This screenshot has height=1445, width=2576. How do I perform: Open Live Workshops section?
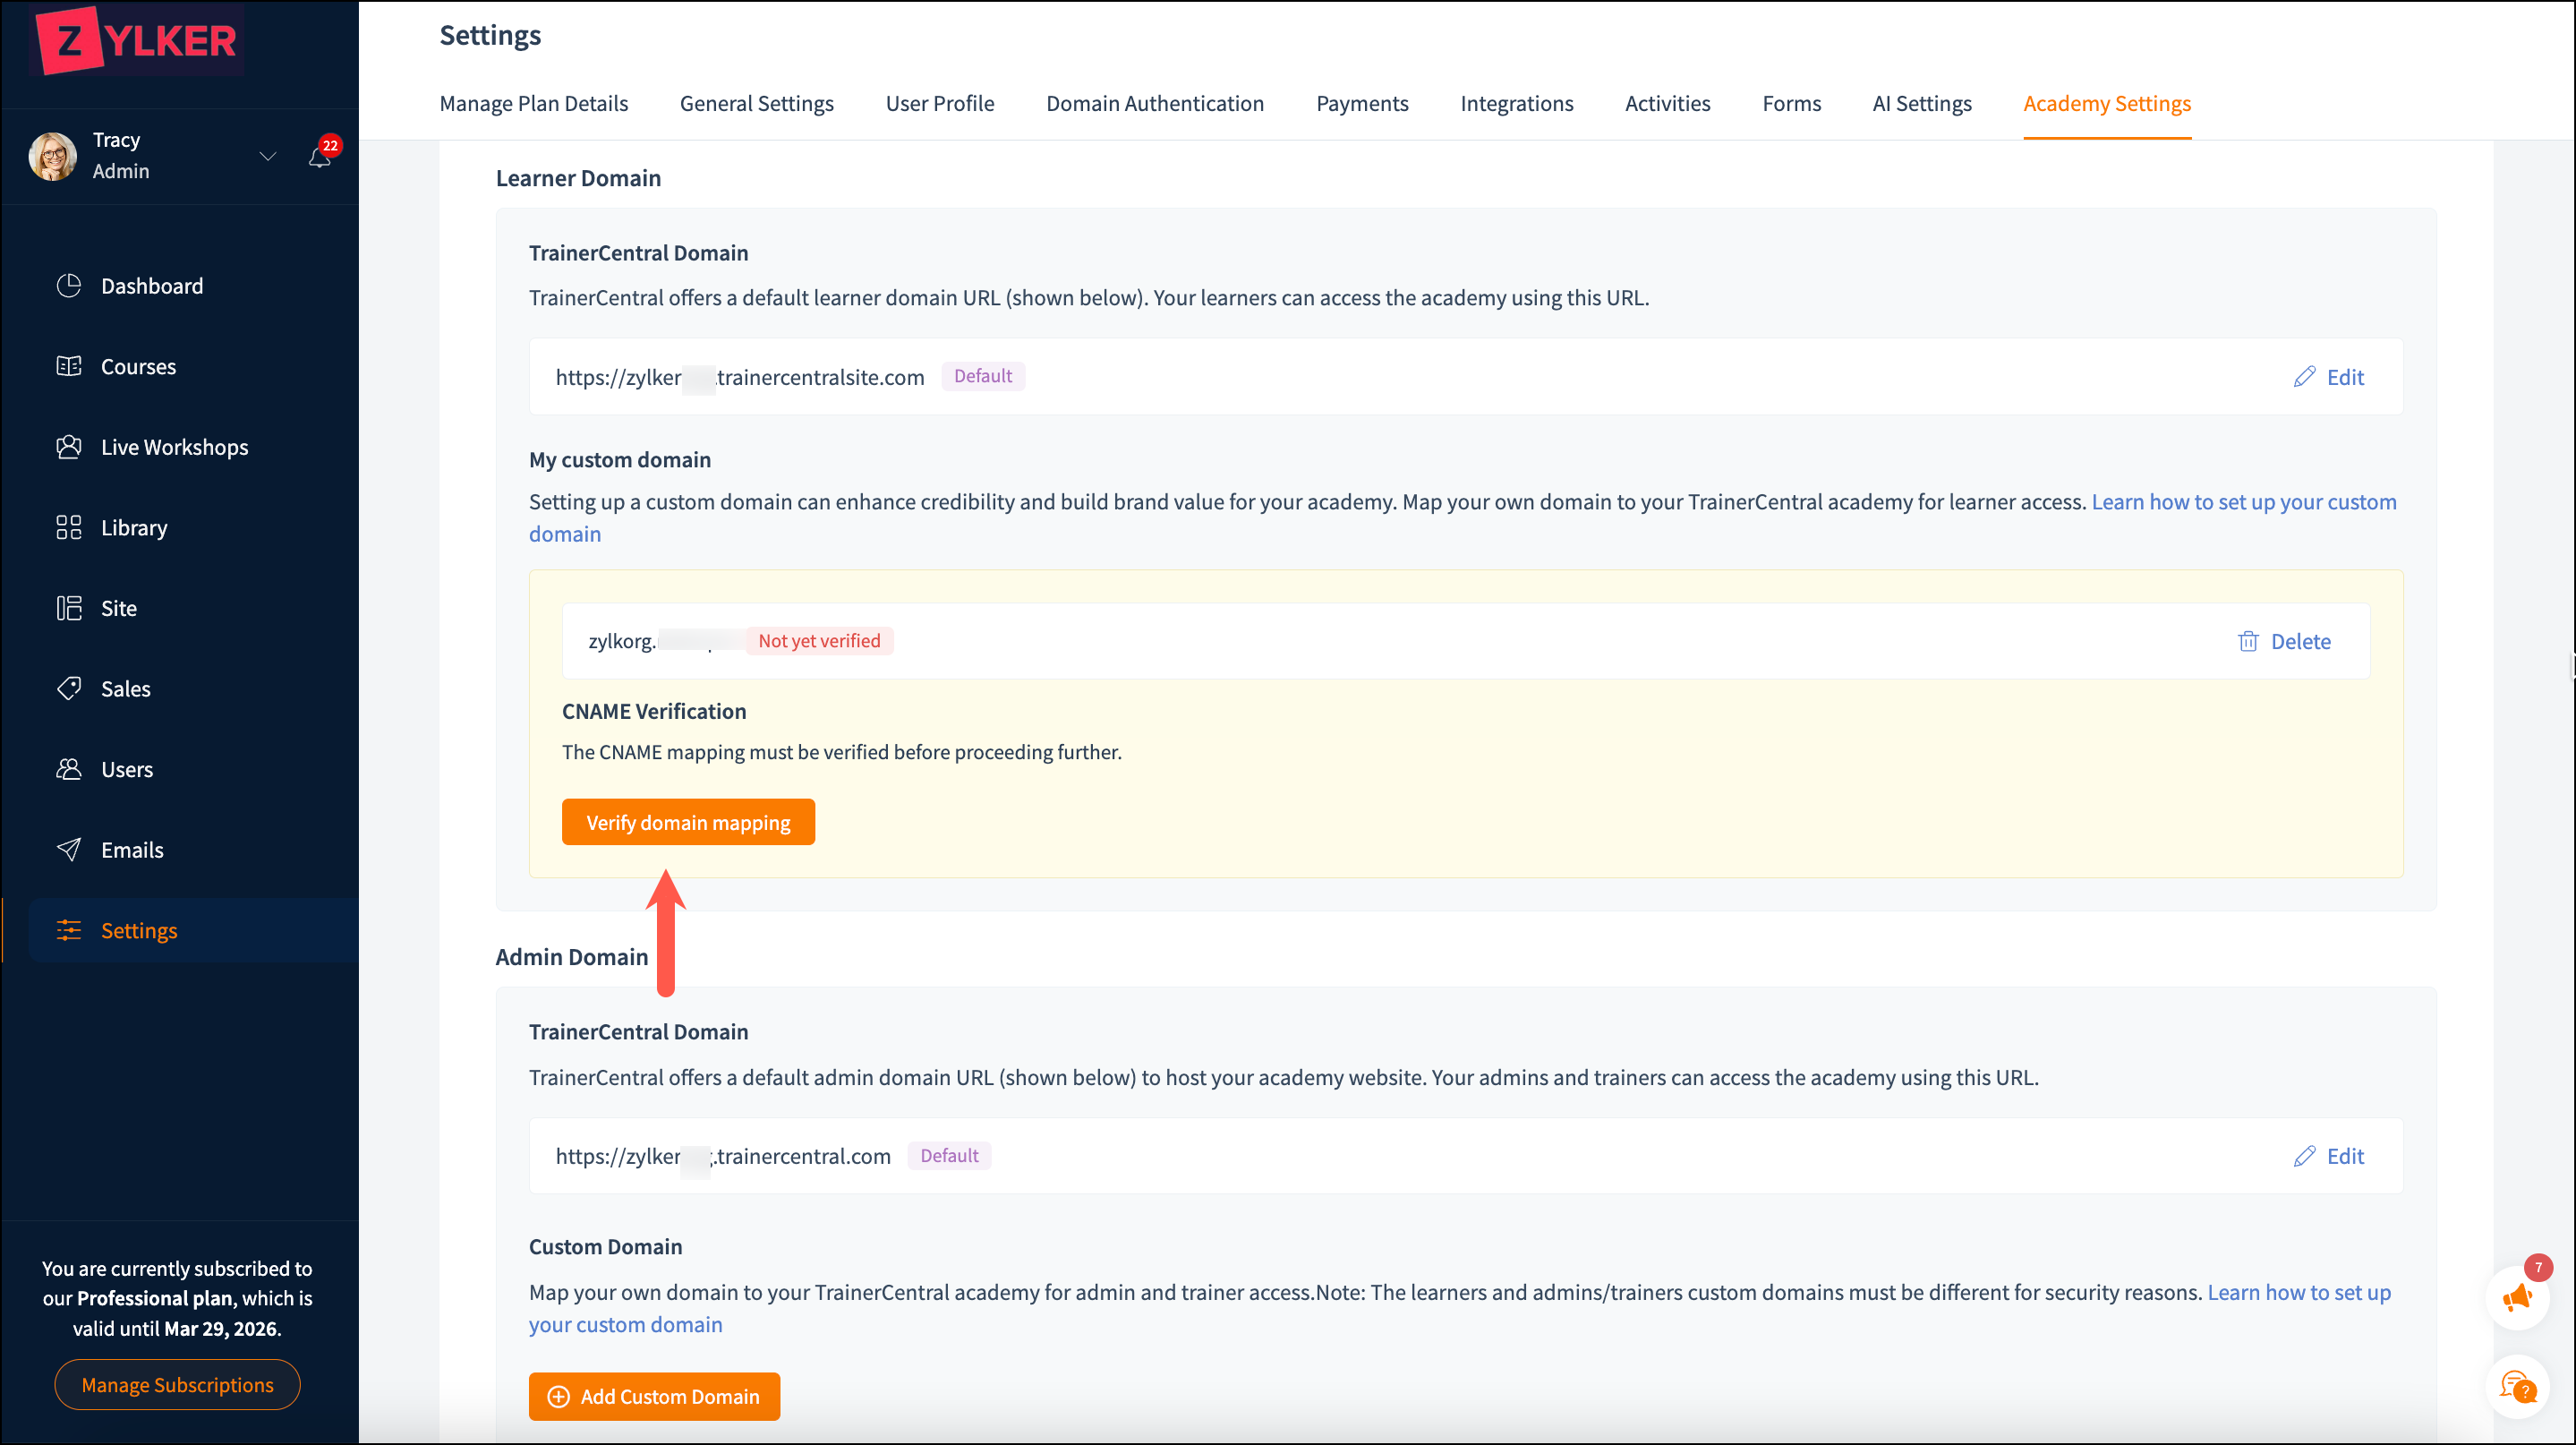click(x=174, y=447)
